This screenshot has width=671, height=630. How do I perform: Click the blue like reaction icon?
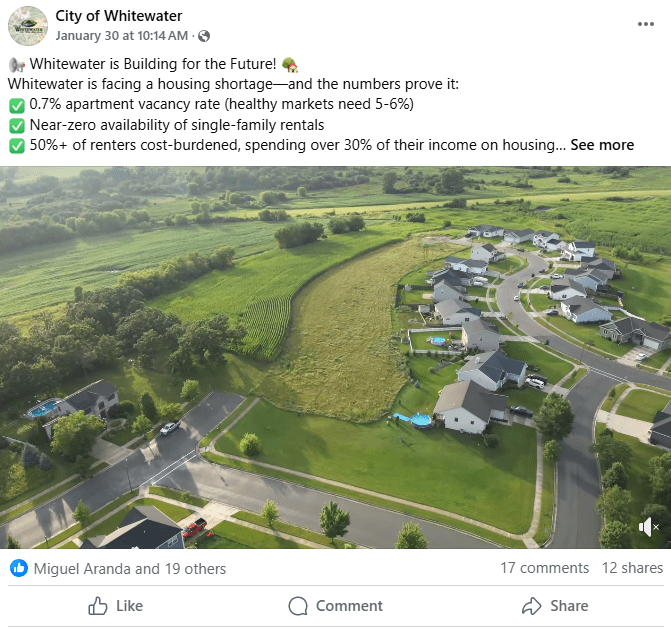[18, 568]
